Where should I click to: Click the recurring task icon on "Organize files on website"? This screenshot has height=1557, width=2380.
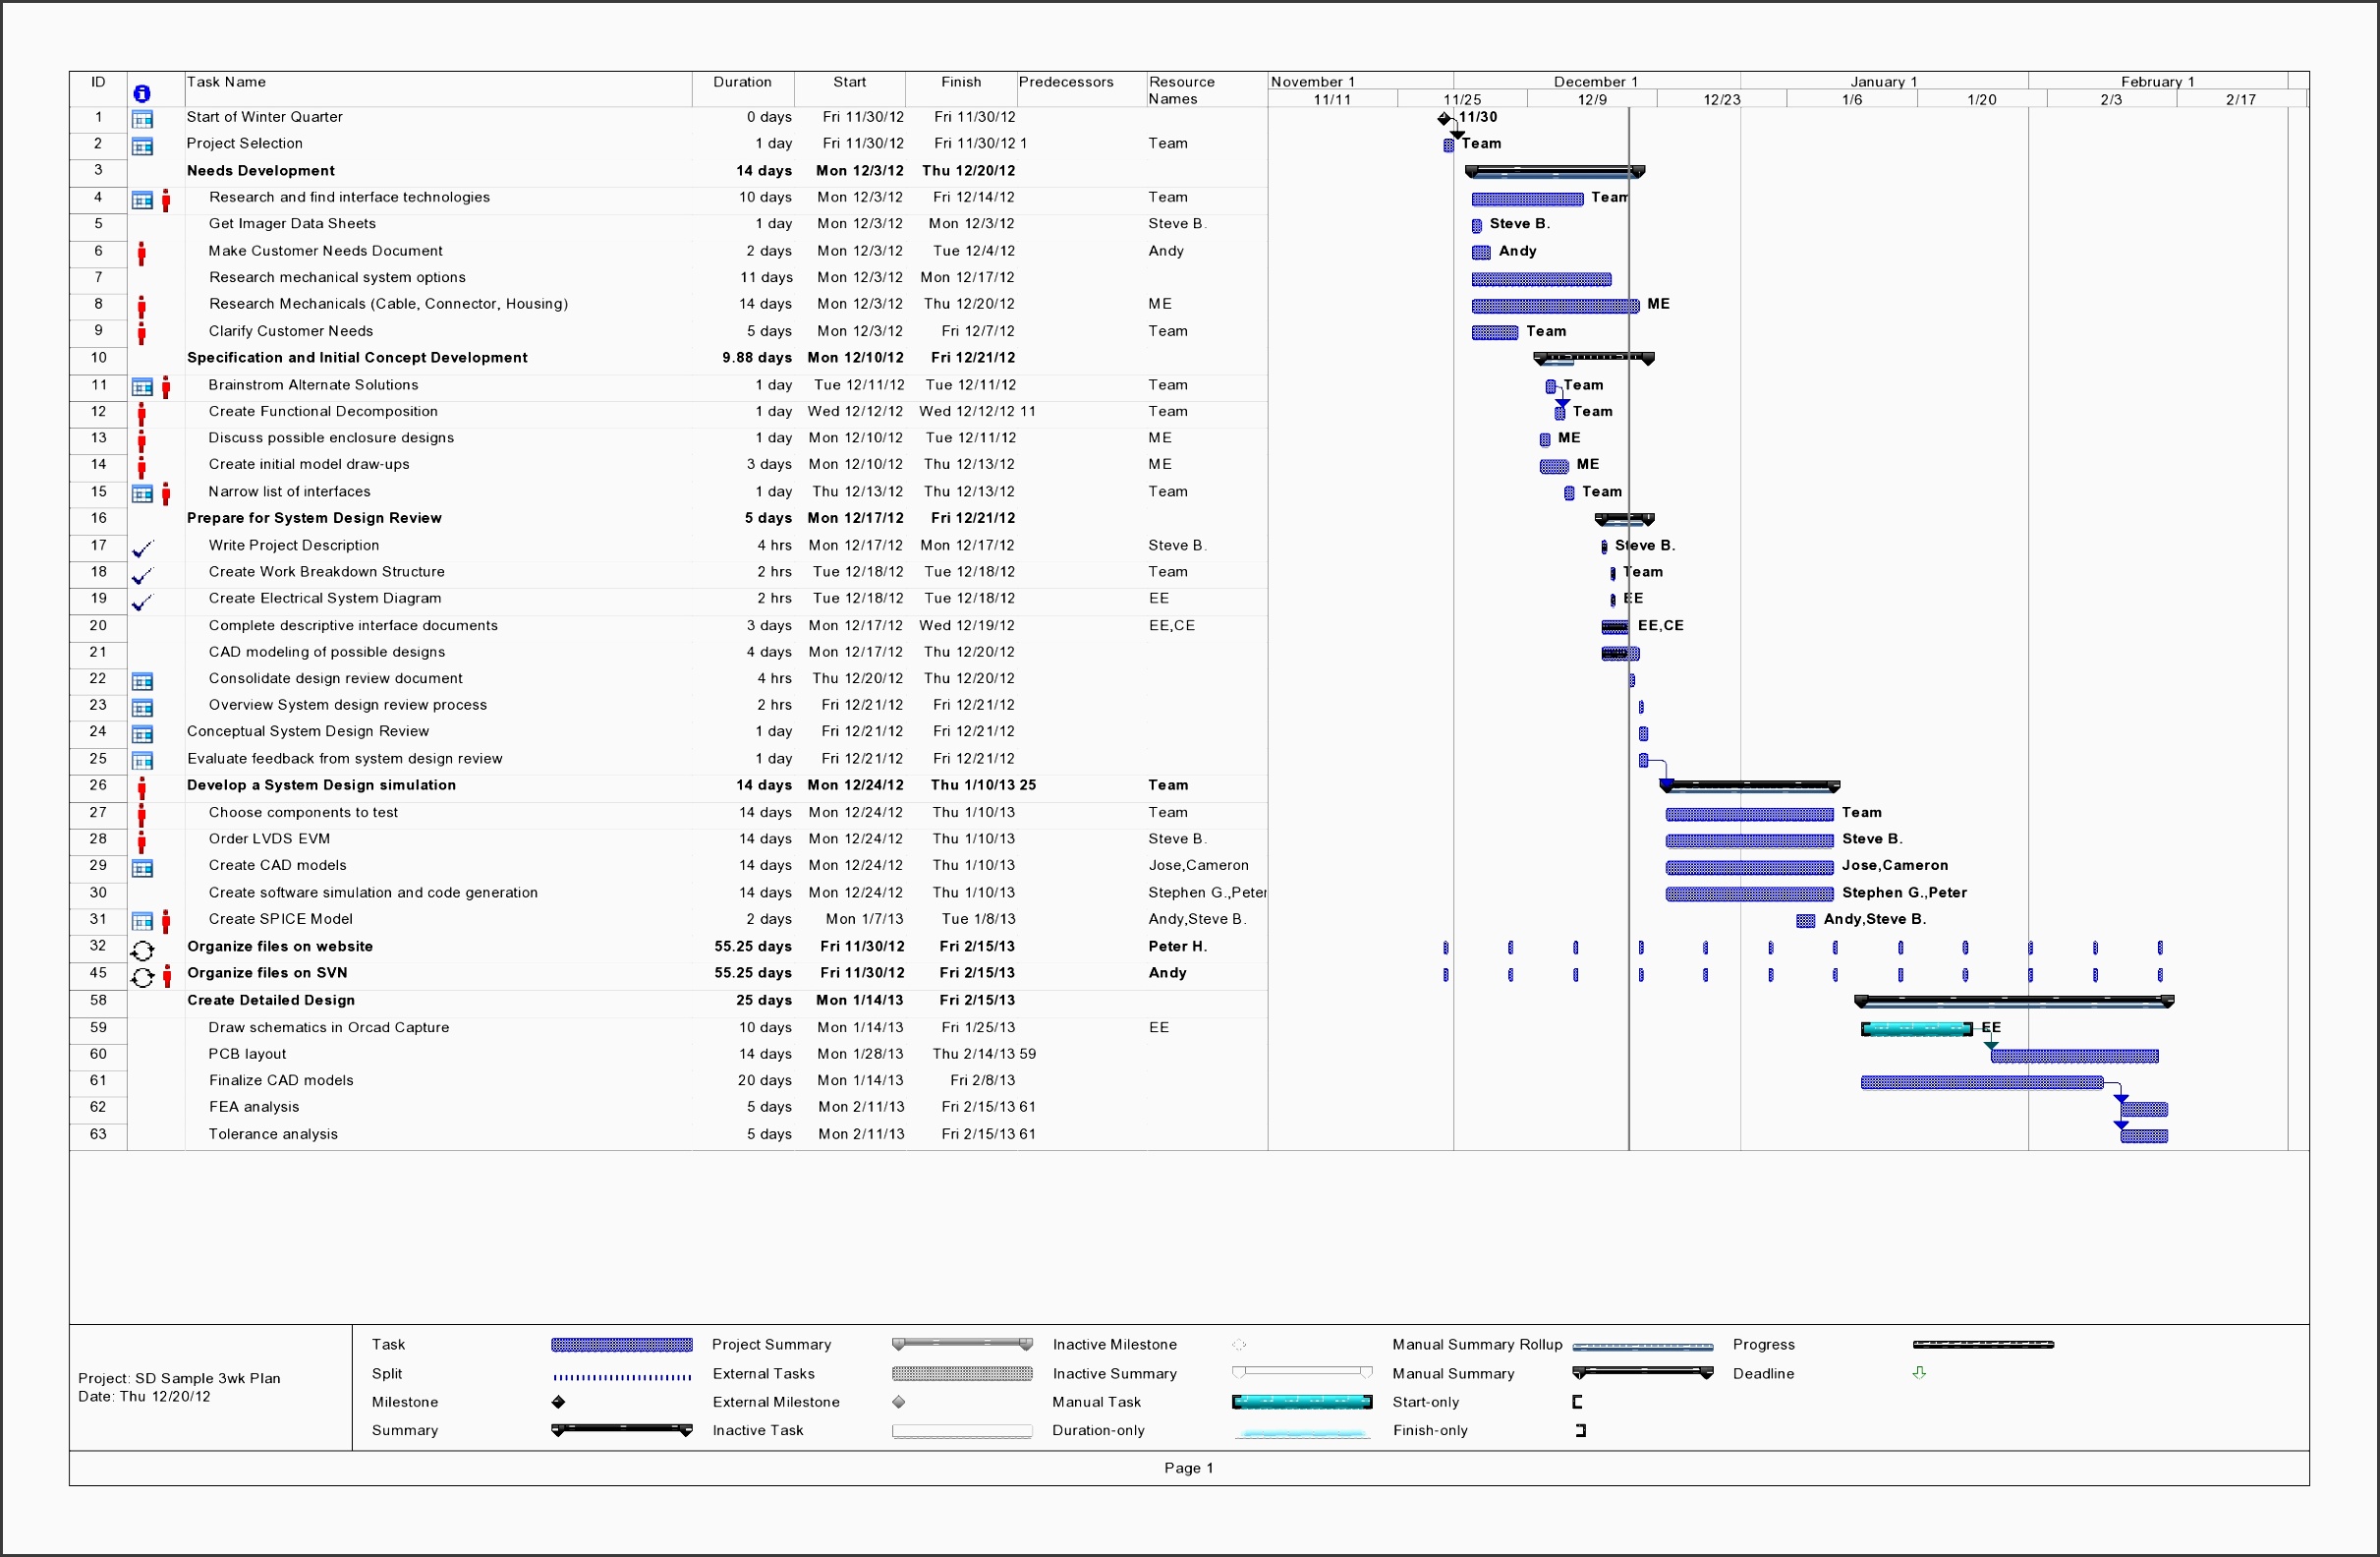coord(143,949)
